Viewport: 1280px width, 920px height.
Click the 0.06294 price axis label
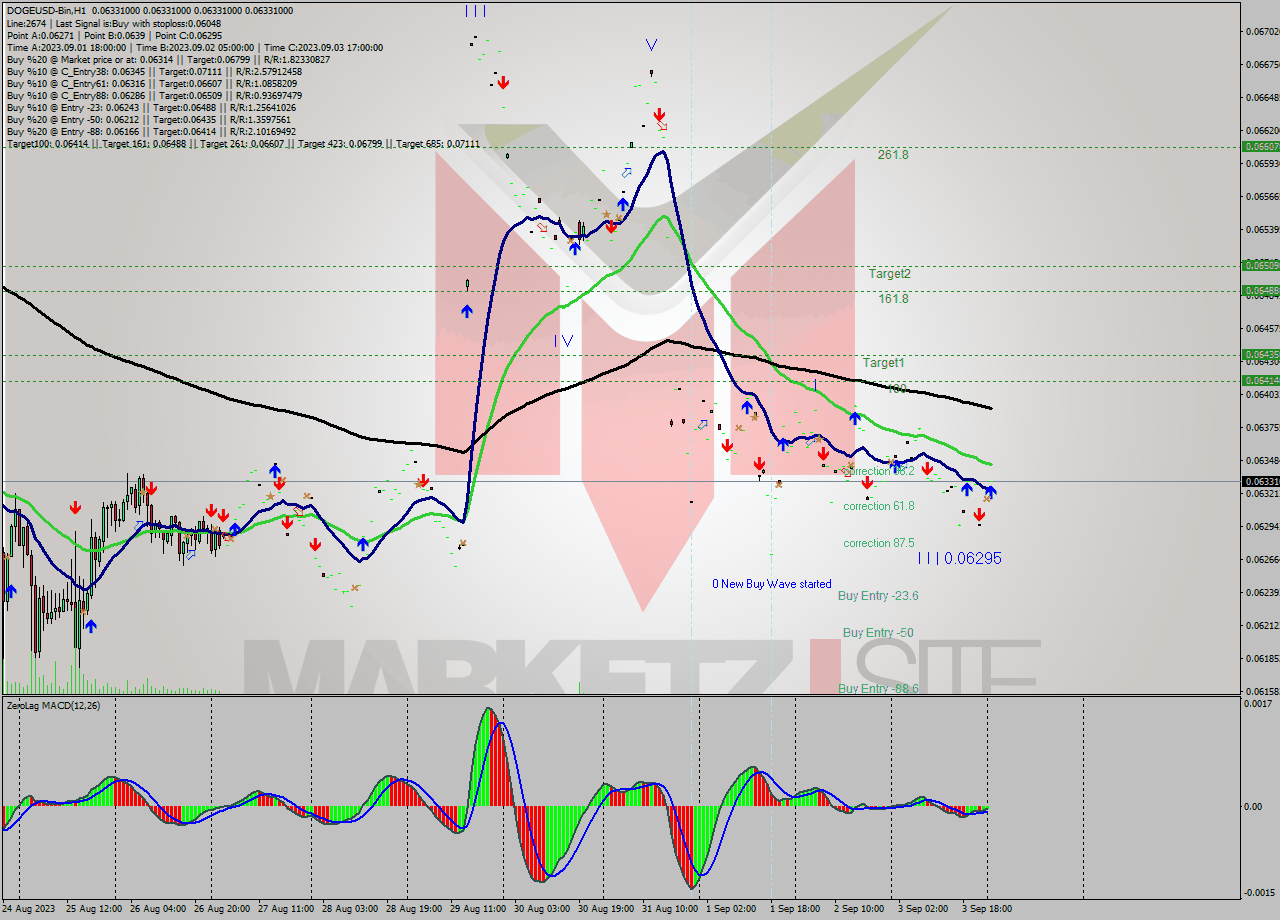tap(1261, 526)
